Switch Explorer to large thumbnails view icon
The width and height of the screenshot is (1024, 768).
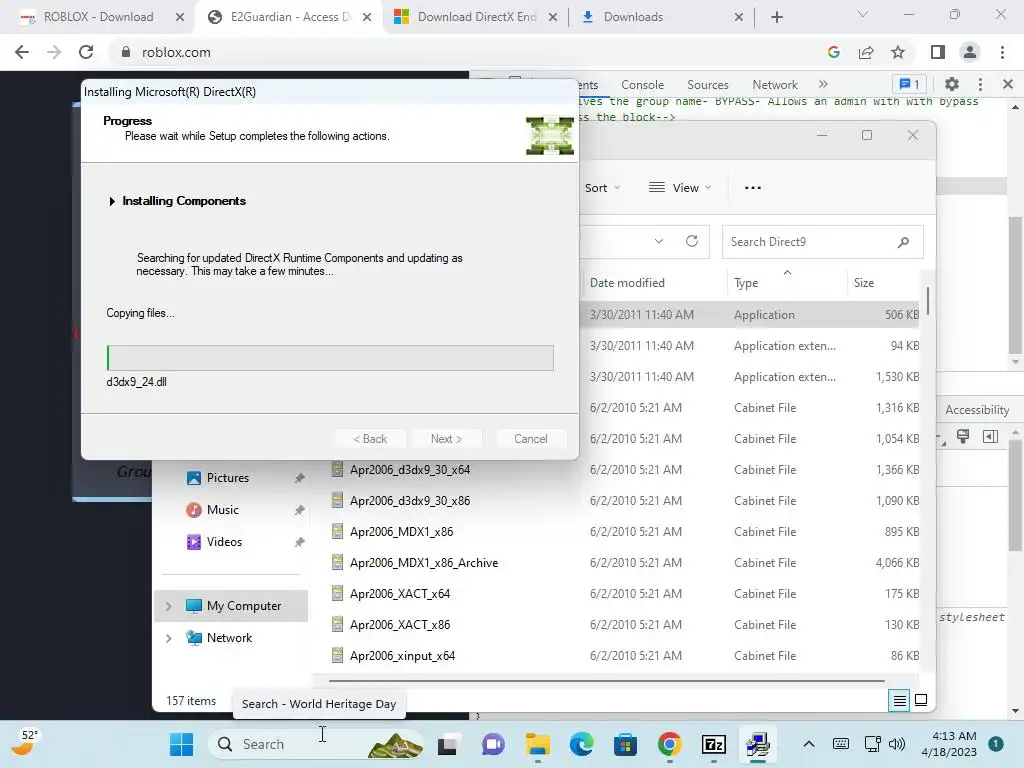pyautogui.click(x=921, y=701)
